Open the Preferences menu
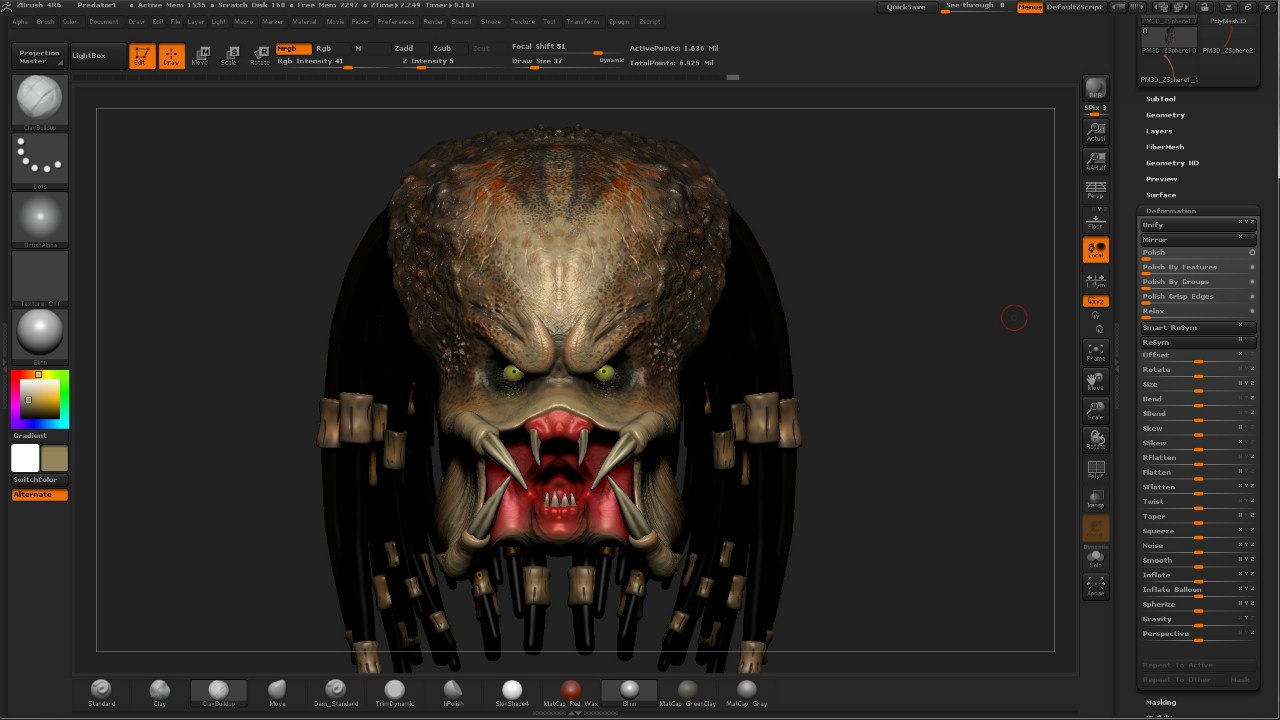Image resolution: width=1280 pixels, height=720 pixels. click(396, 21)
